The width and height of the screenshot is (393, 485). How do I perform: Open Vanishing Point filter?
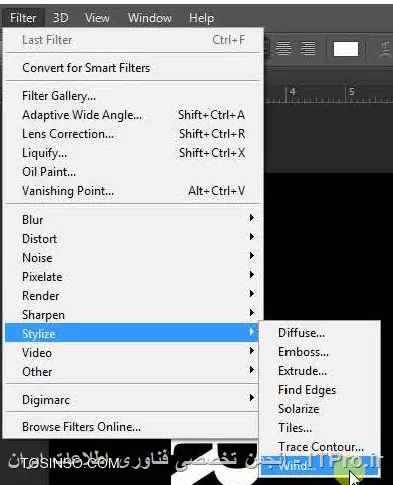pos(132,191)
